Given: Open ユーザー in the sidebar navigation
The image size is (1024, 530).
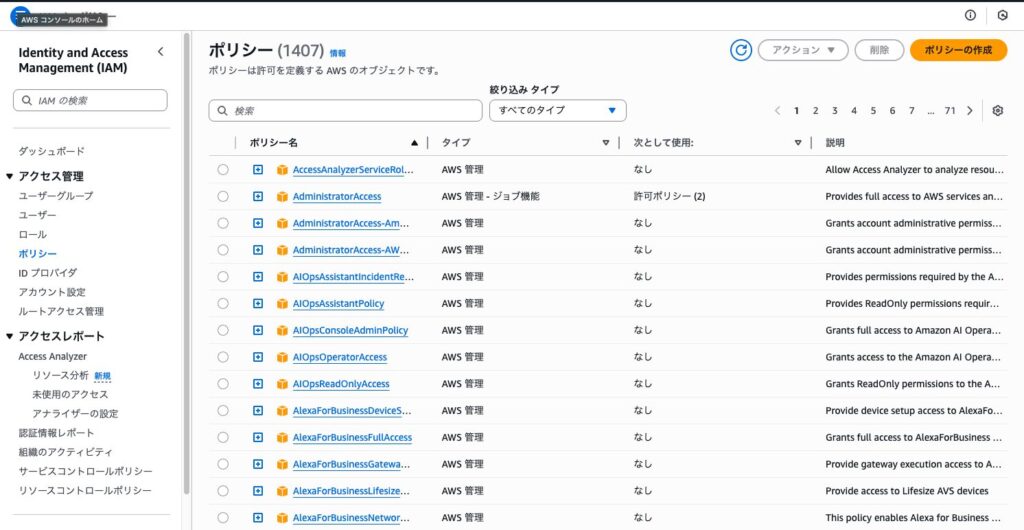Looking at the screenshot, I should (37, 215).
